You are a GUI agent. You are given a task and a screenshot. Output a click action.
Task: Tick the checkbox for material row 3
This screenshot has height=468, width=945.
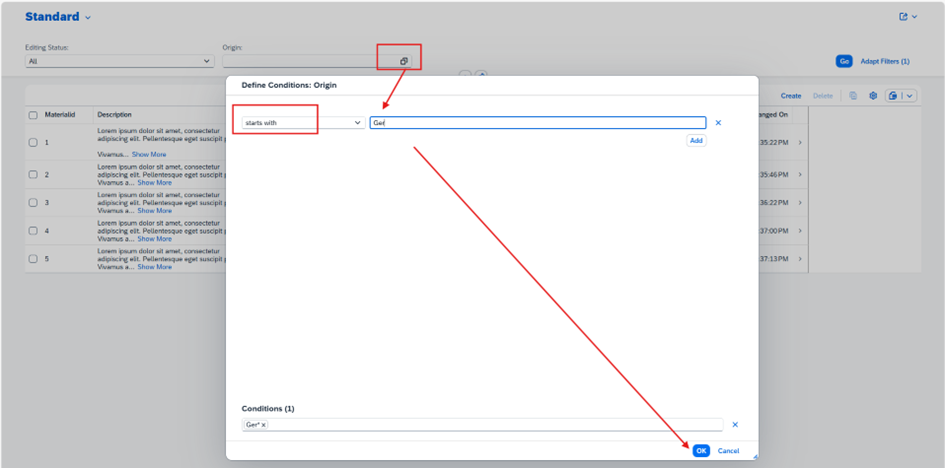pos(33,203)
